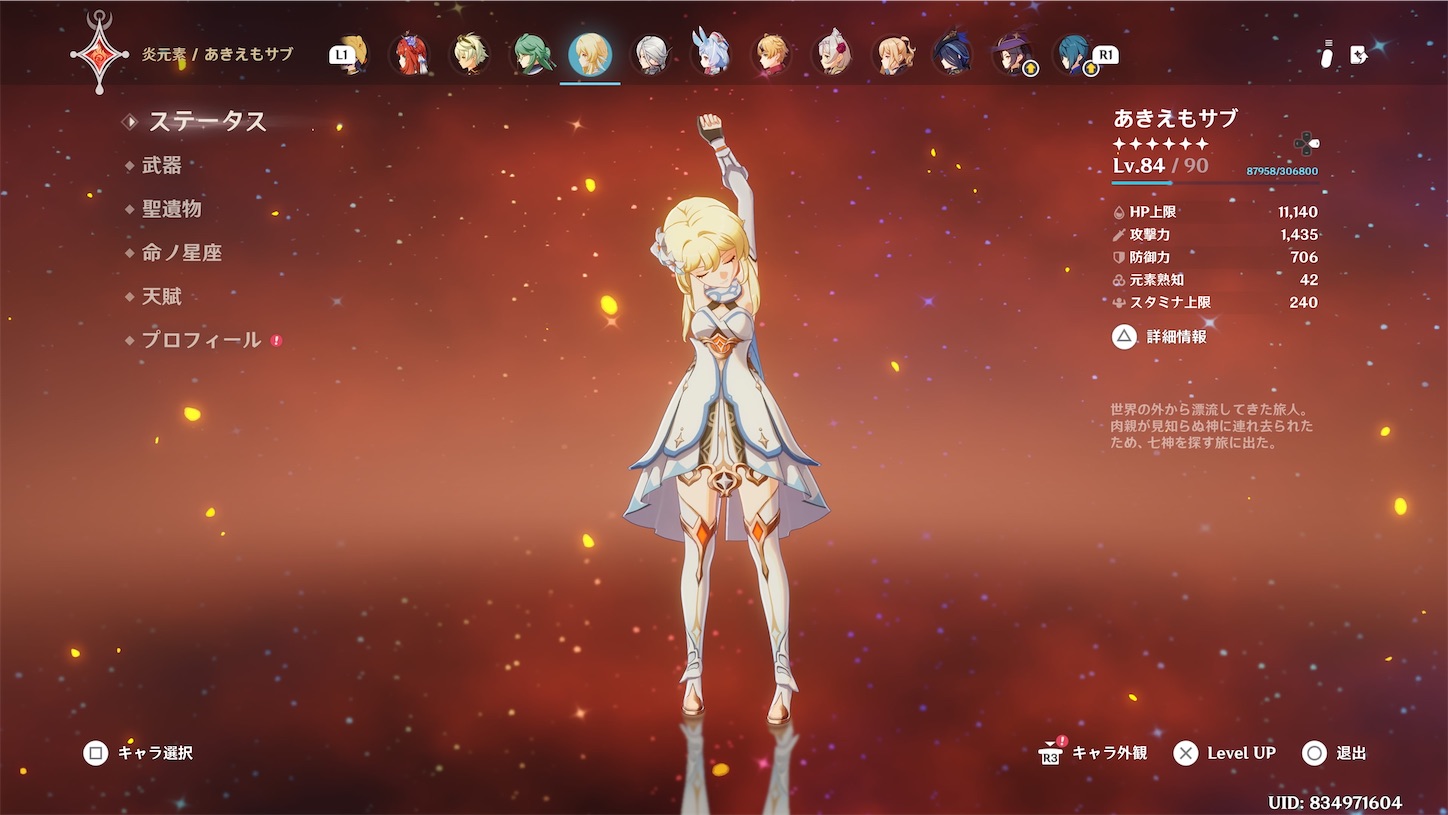The image size is (1448, 815).
Task: Select the dark navy-haired character avatar
Action: (x=952, y=54)
